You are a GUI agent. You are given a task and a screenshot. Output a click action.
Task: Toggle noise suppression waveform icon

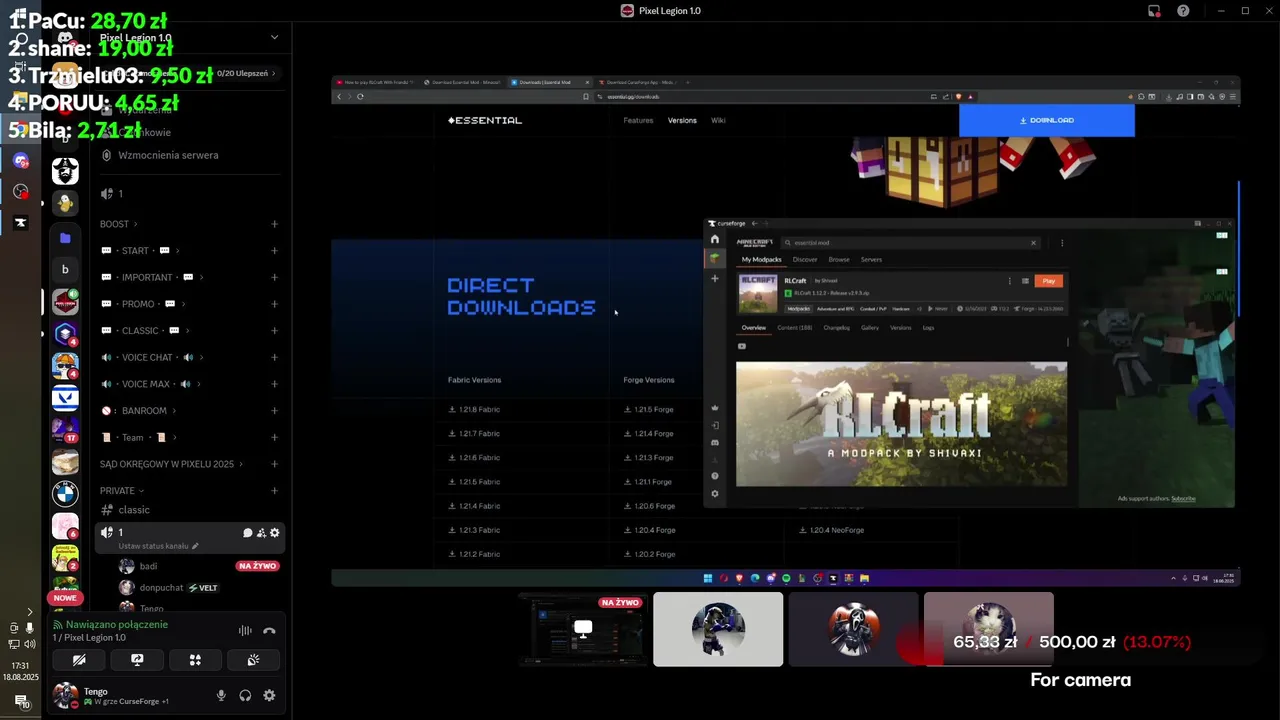[x=245, y=631]
